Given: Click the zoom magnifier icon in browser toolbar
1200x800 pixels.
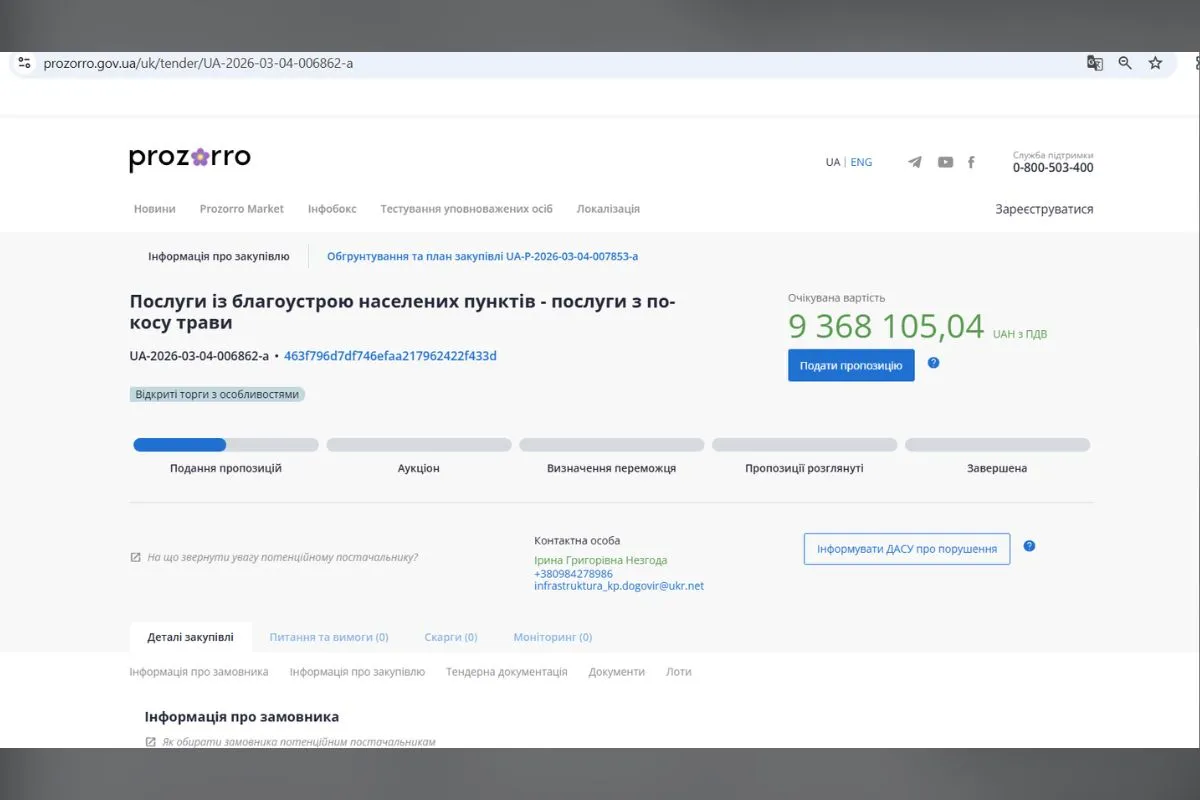Looking at the screenshot, I should pos(1125,62).
